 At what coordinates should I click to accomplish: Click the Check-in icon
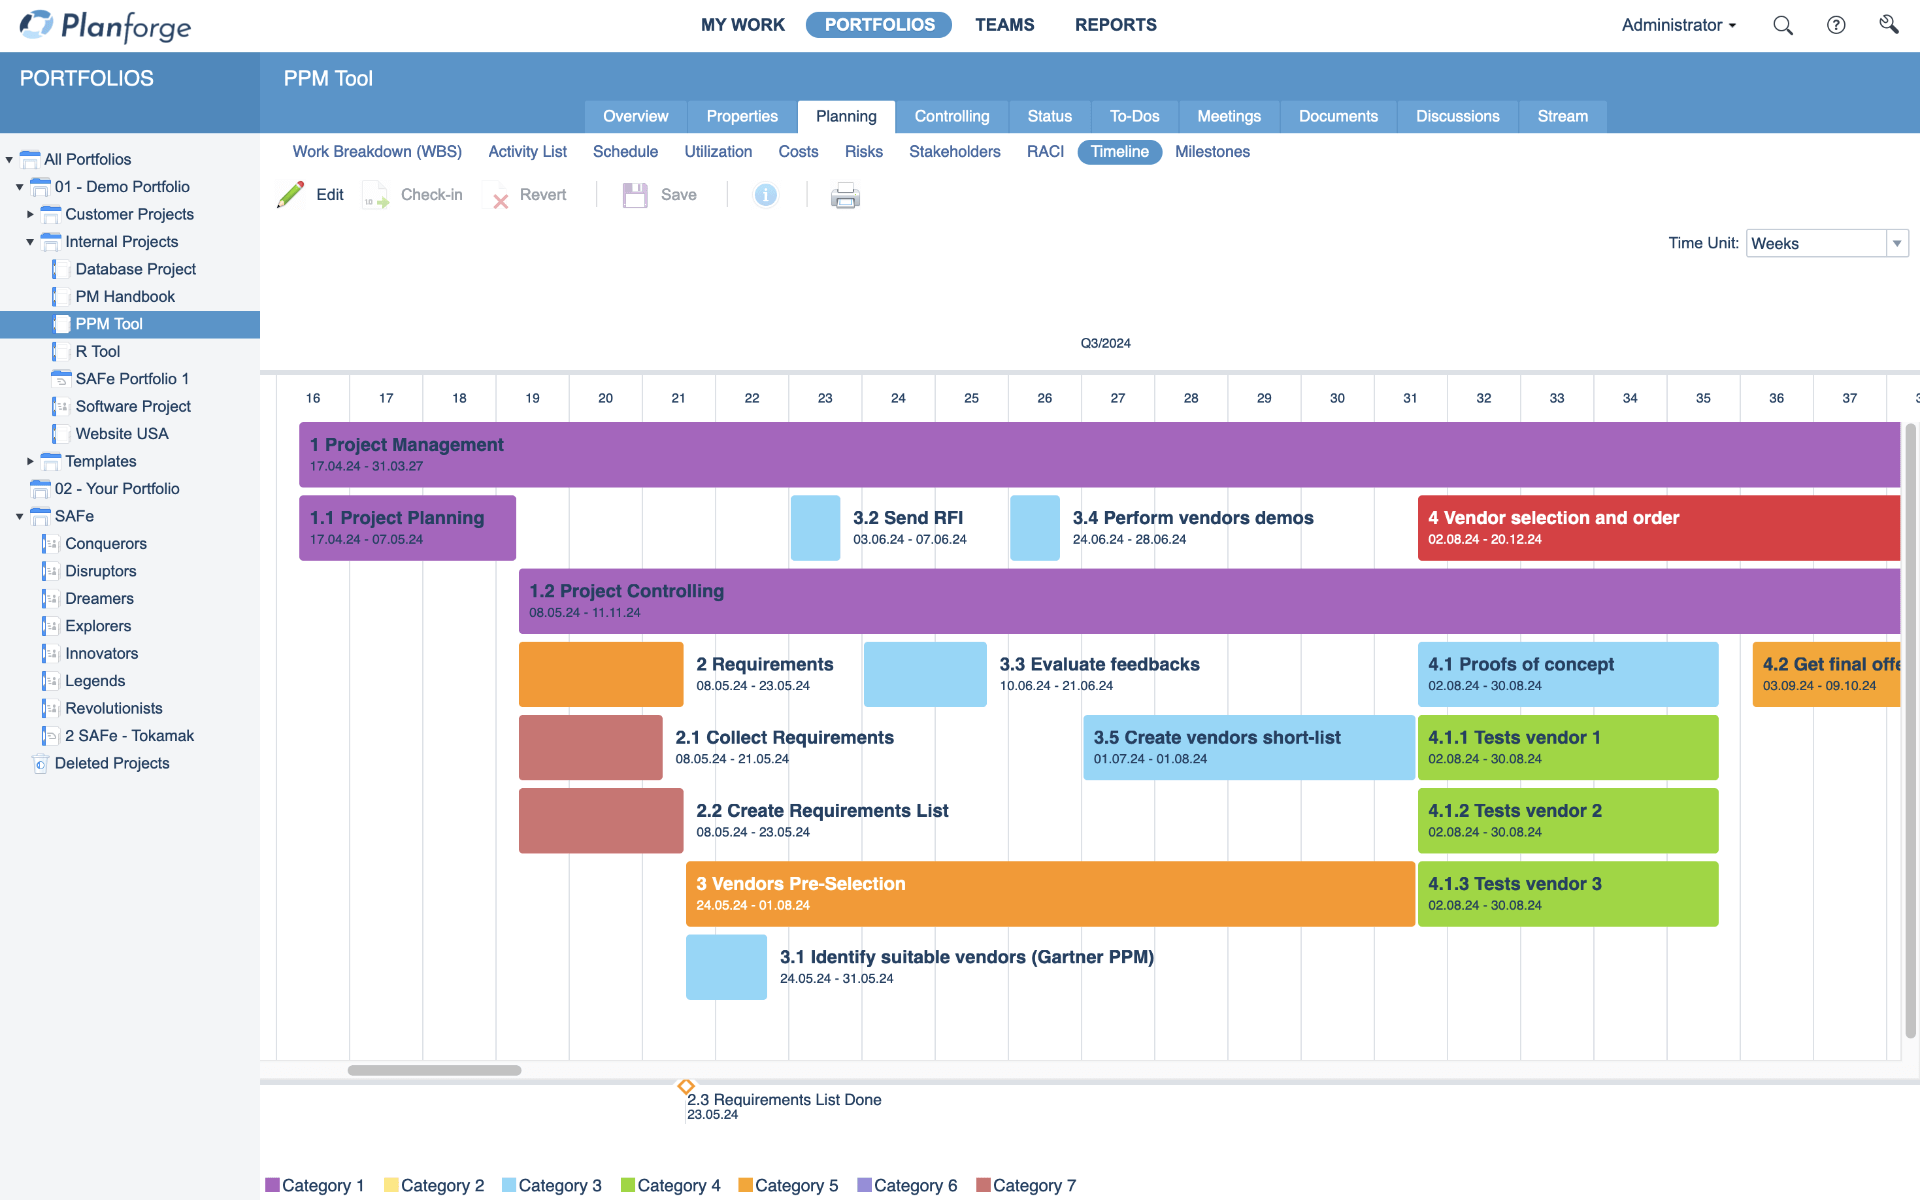click(375, 195)
